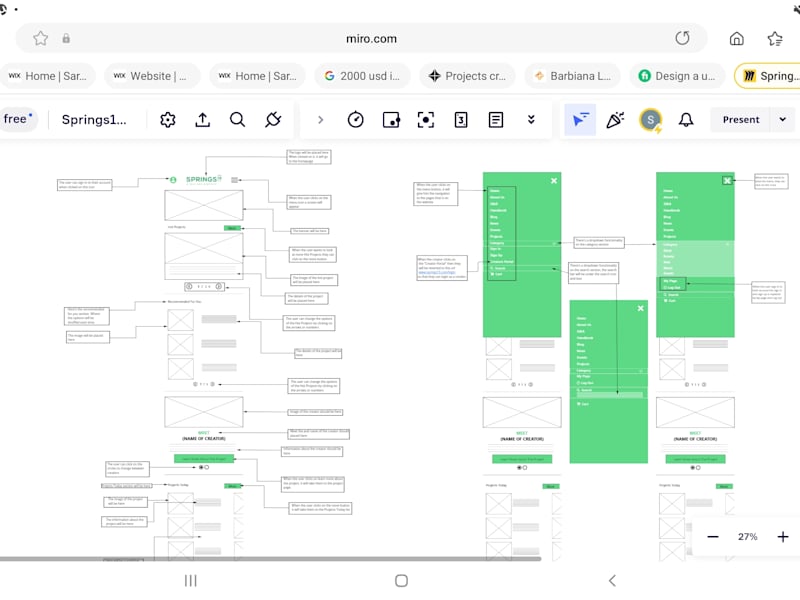Tap the Android back button
800x600 pixels.
tap(612, 581)
